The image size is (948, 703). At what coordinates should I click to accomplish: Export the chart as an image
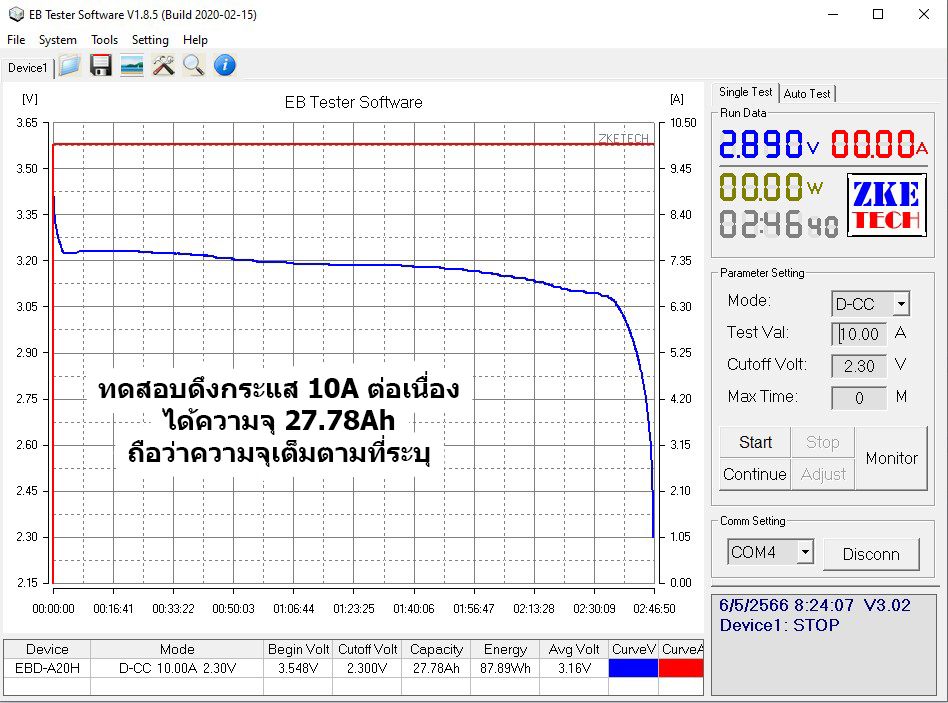click(x=131, y=65)
